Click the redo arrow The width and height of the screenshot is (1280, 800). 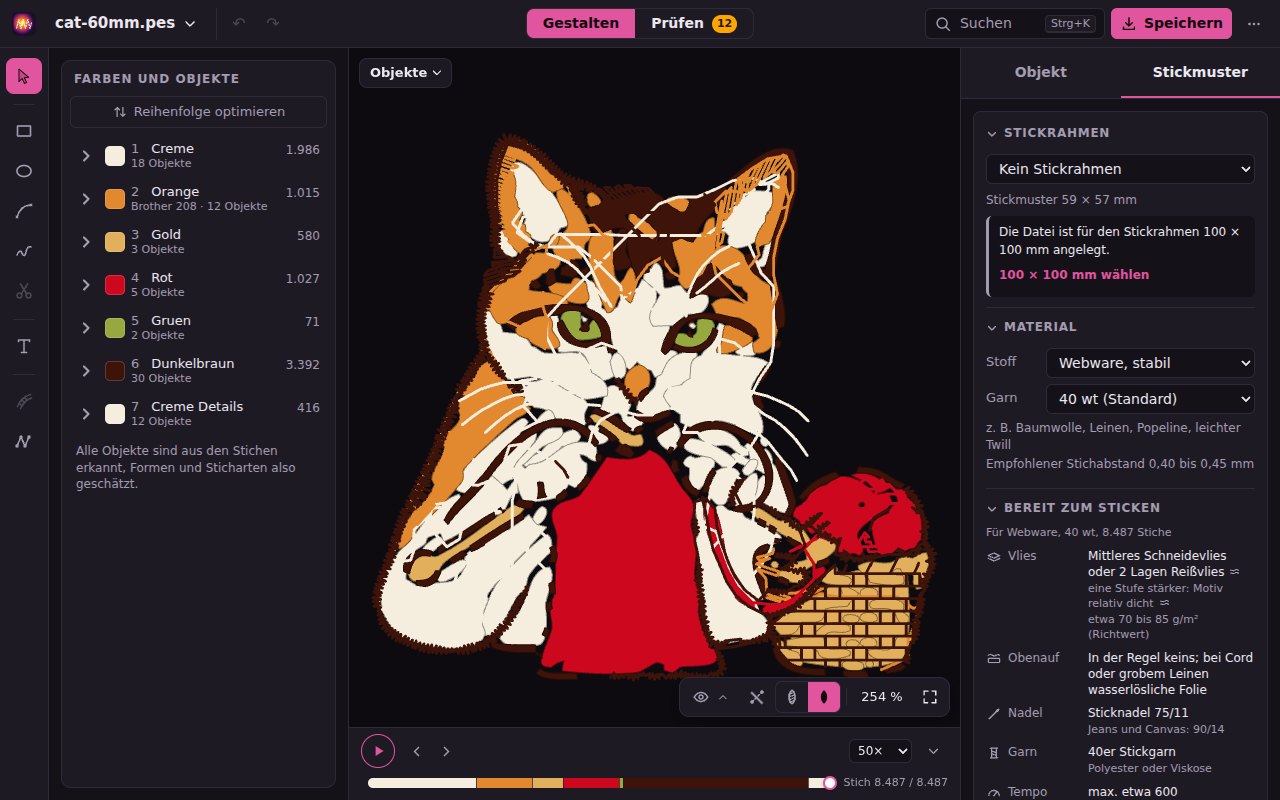click(x=273, y=23)
